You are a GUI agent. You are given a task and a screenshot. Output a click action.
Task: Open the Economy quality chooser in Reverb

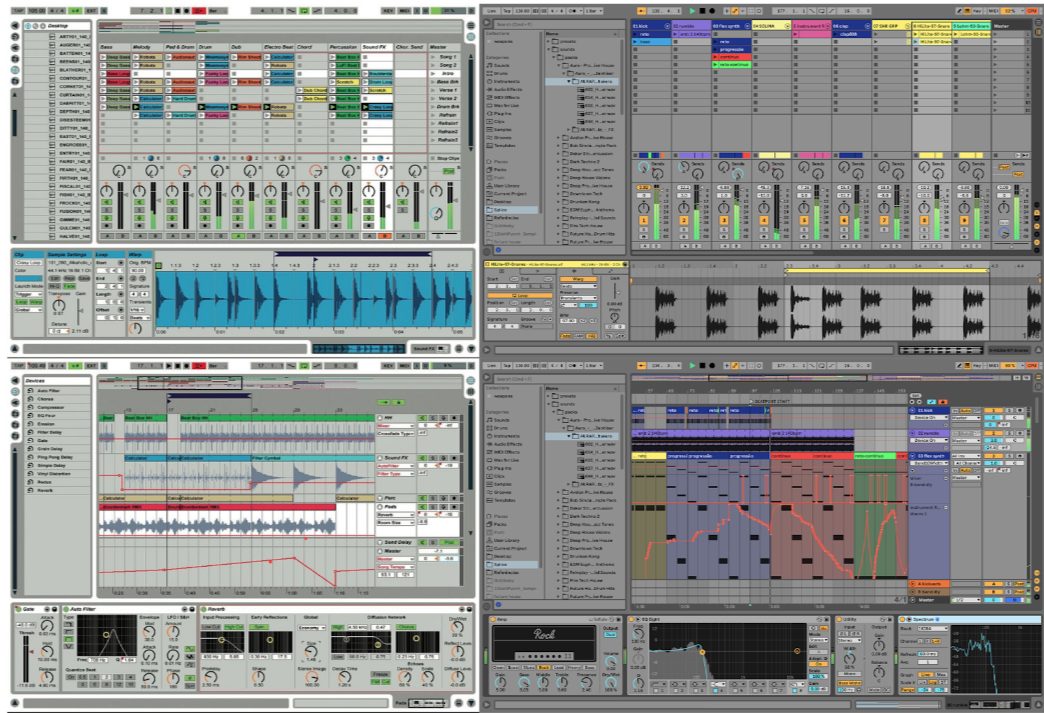coord(311,627)
